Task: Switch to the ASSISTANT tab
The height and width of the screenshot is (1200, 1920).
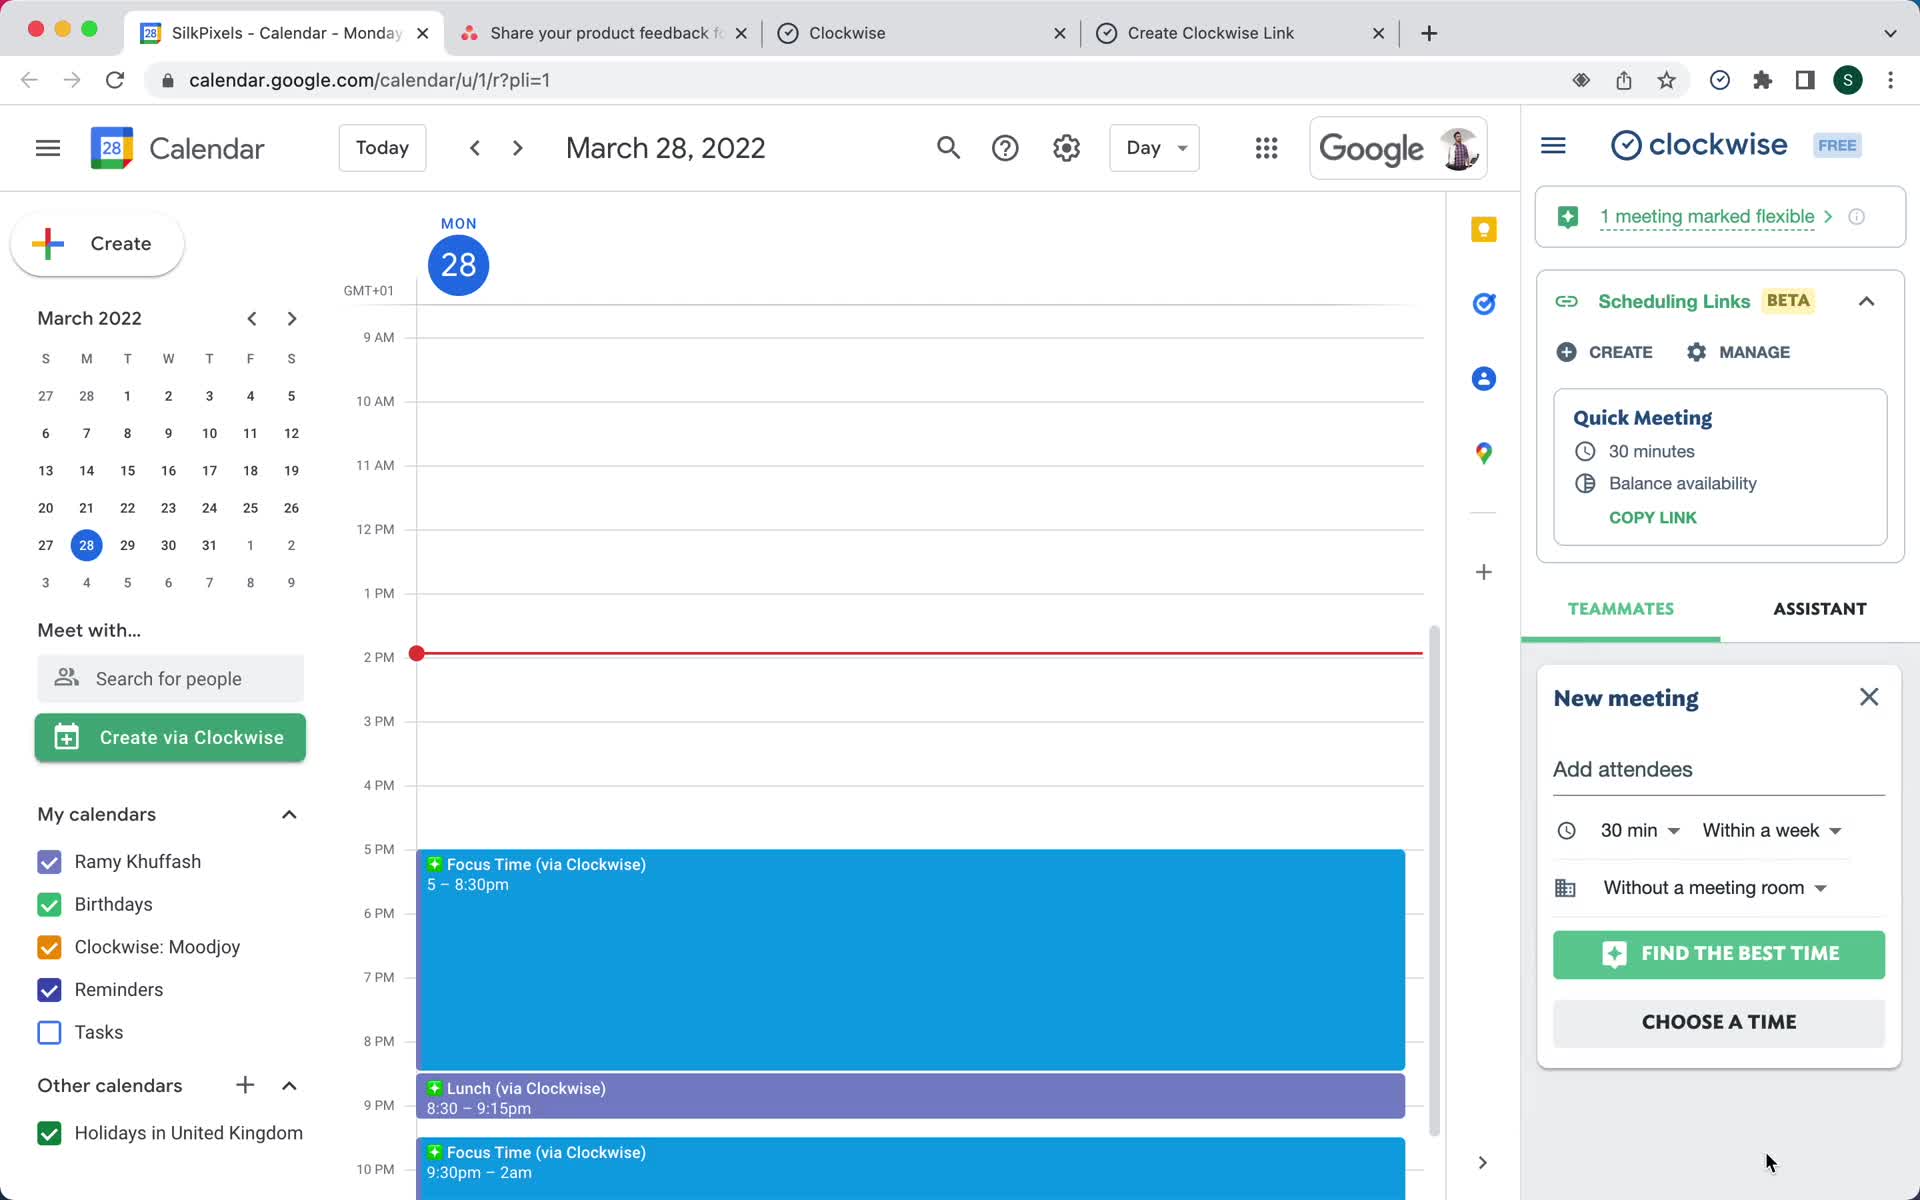Action: click(1820, 608)
